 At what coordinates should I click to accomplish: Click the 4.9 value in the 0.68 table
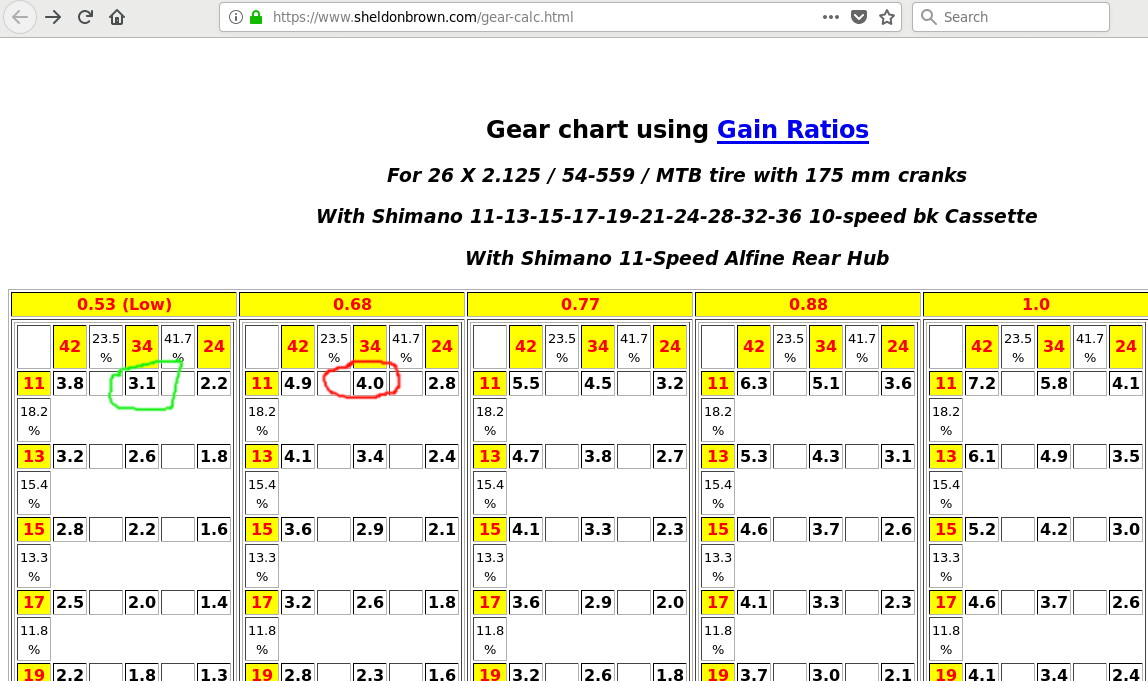pyautogui.click(x=298, y=383)
